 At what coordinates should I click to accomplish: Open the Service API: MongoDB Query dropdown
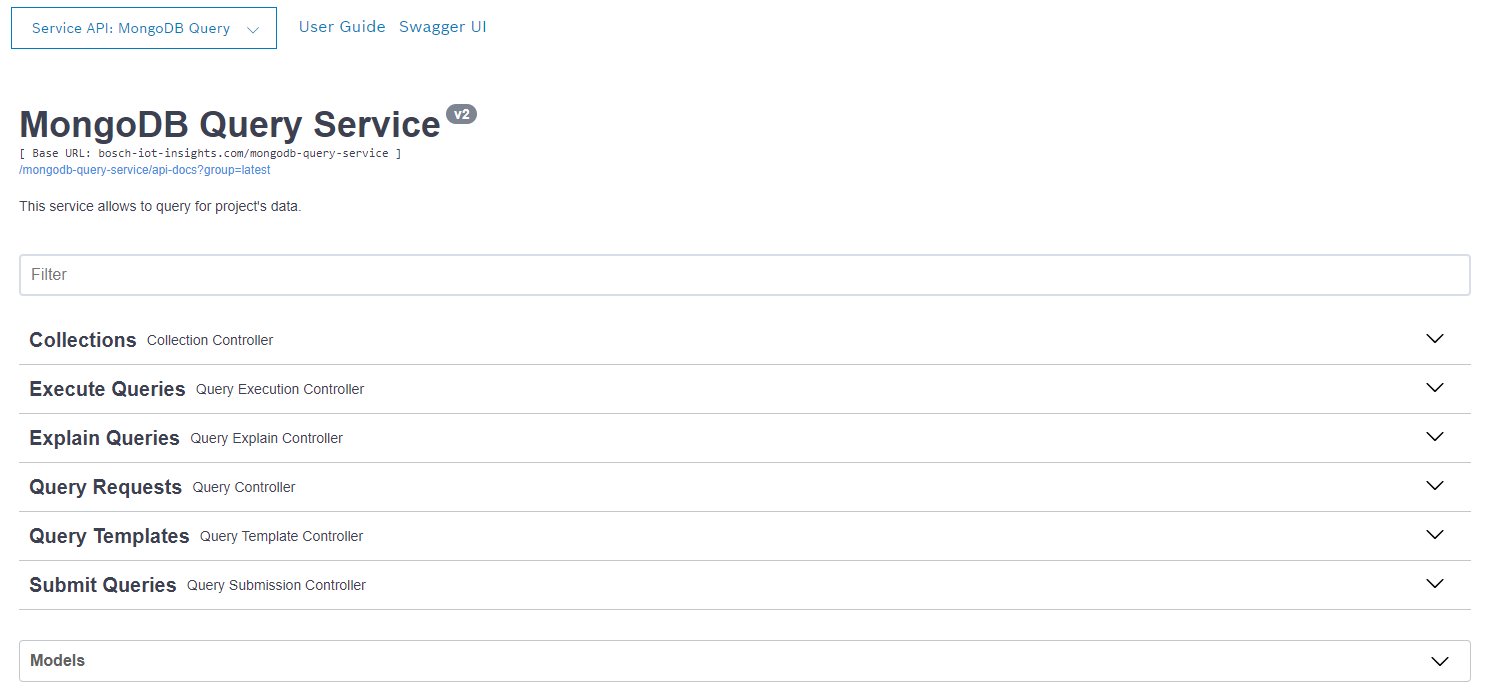coord(144,29)
